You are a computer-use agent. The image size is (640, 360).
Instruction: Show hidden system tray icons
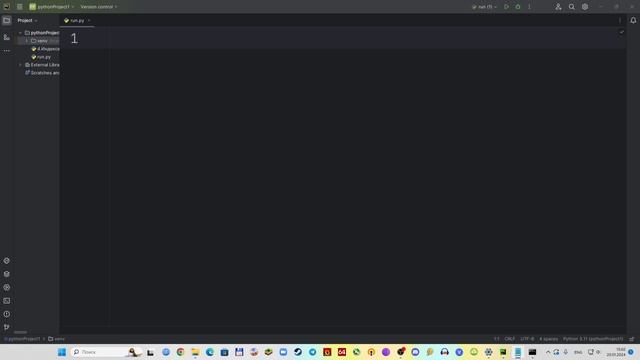pos(548,352)
